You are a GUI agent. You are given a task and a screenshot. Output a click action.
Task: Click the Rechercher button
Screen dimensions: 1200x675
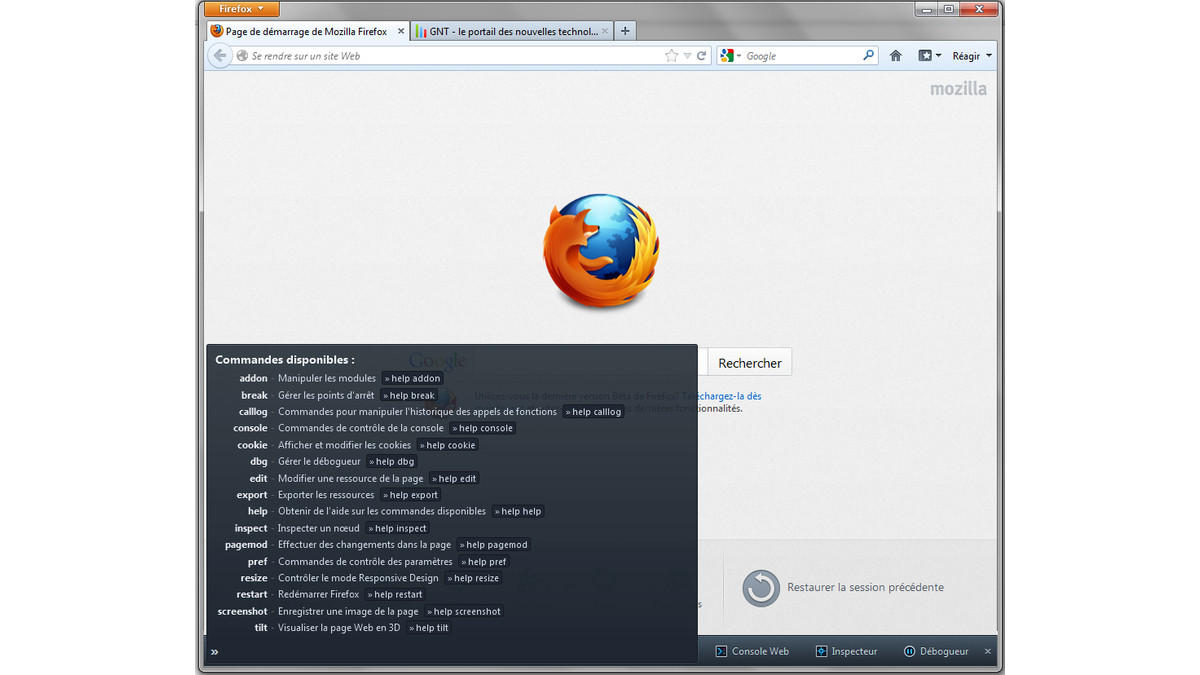(748, 362)
